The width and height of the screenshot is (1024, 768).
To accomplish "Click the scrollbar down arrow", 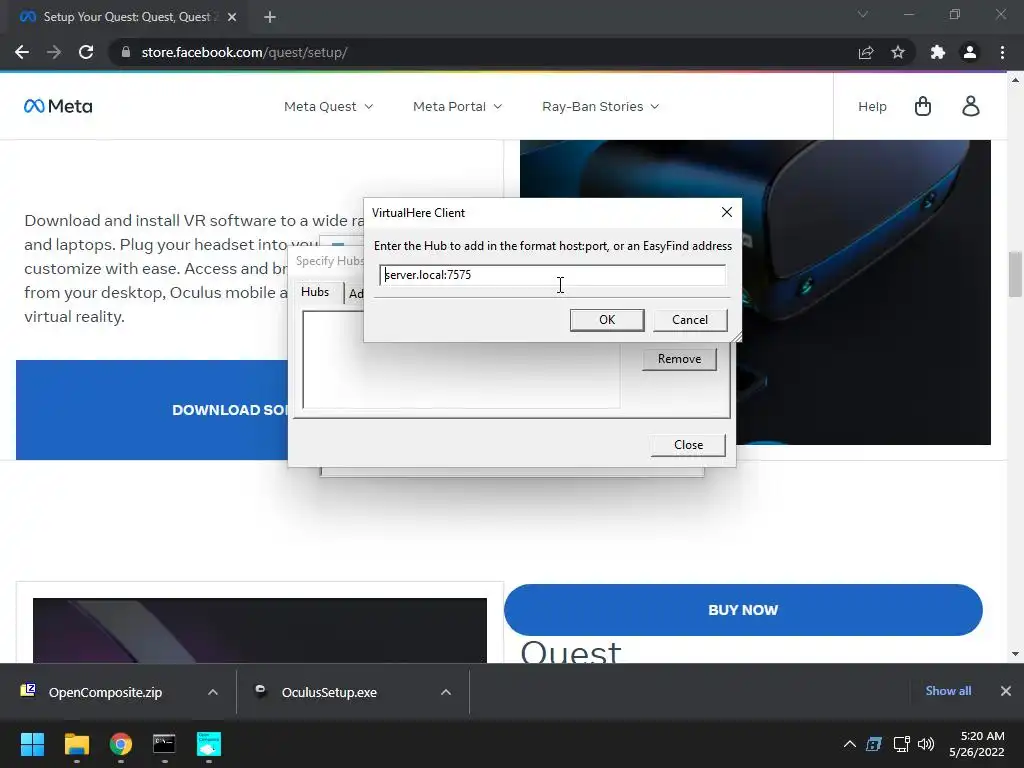I will [x=1015, y=654].
